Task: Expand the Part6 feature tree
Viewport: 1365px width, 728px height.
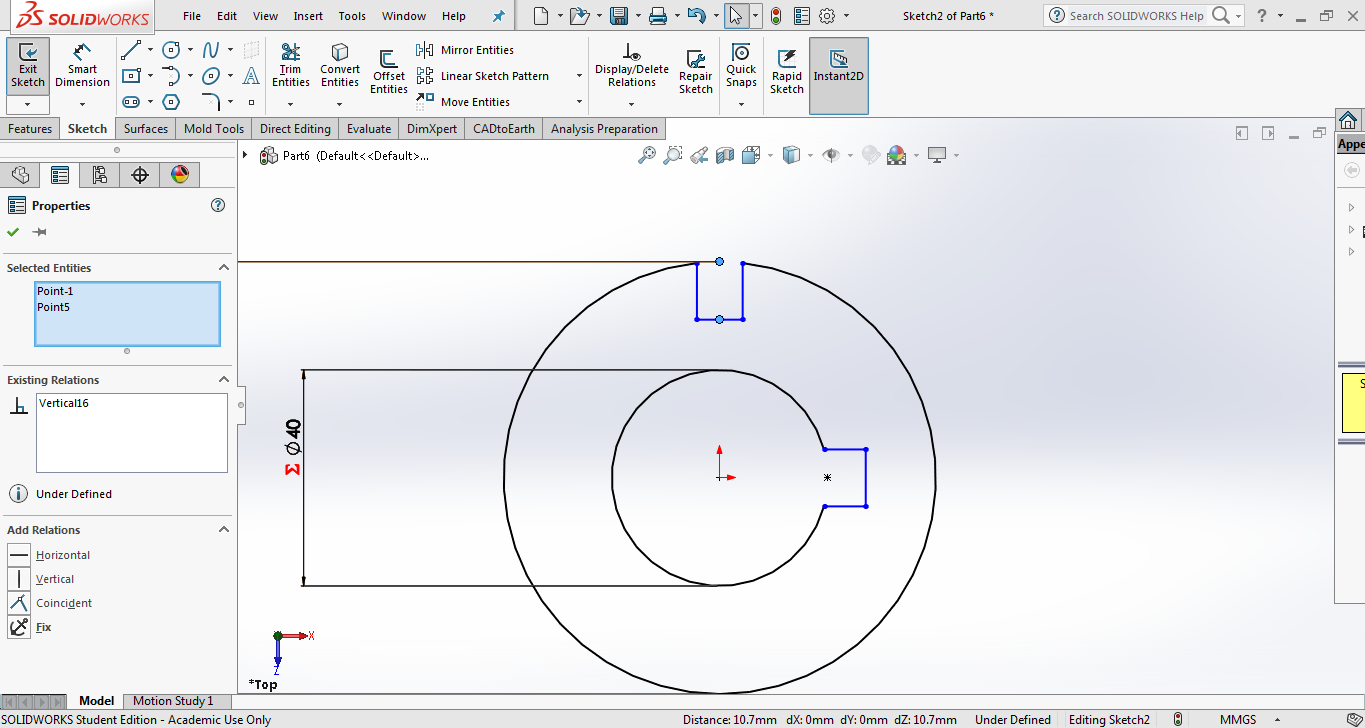Action: pyautogui.click(x=245, y=155)
